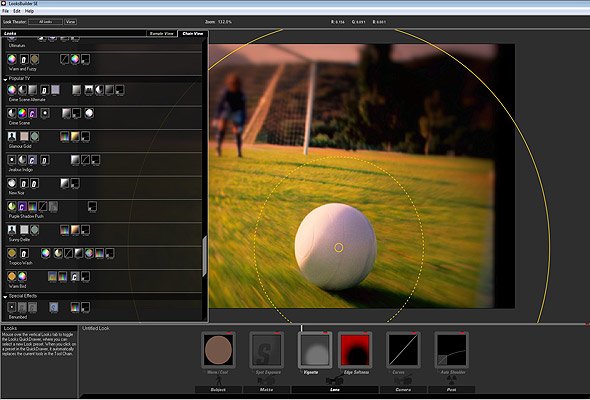Click the spot dot icon in Jealous Indigo
The width and height of the screenshot is (590, 400).
click(x=12, y=160)
